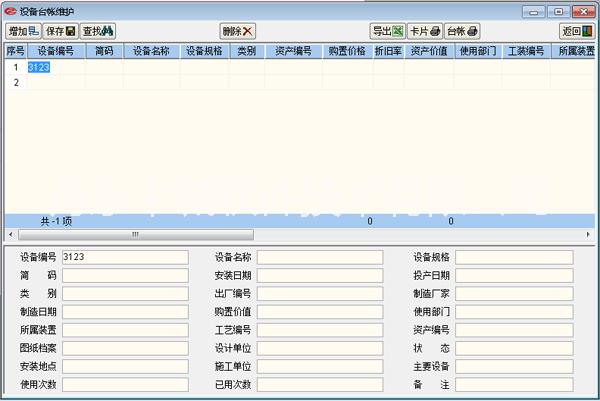Click the 备注 input field
Viewport: 600px width, 401px height.
point(514,385)
